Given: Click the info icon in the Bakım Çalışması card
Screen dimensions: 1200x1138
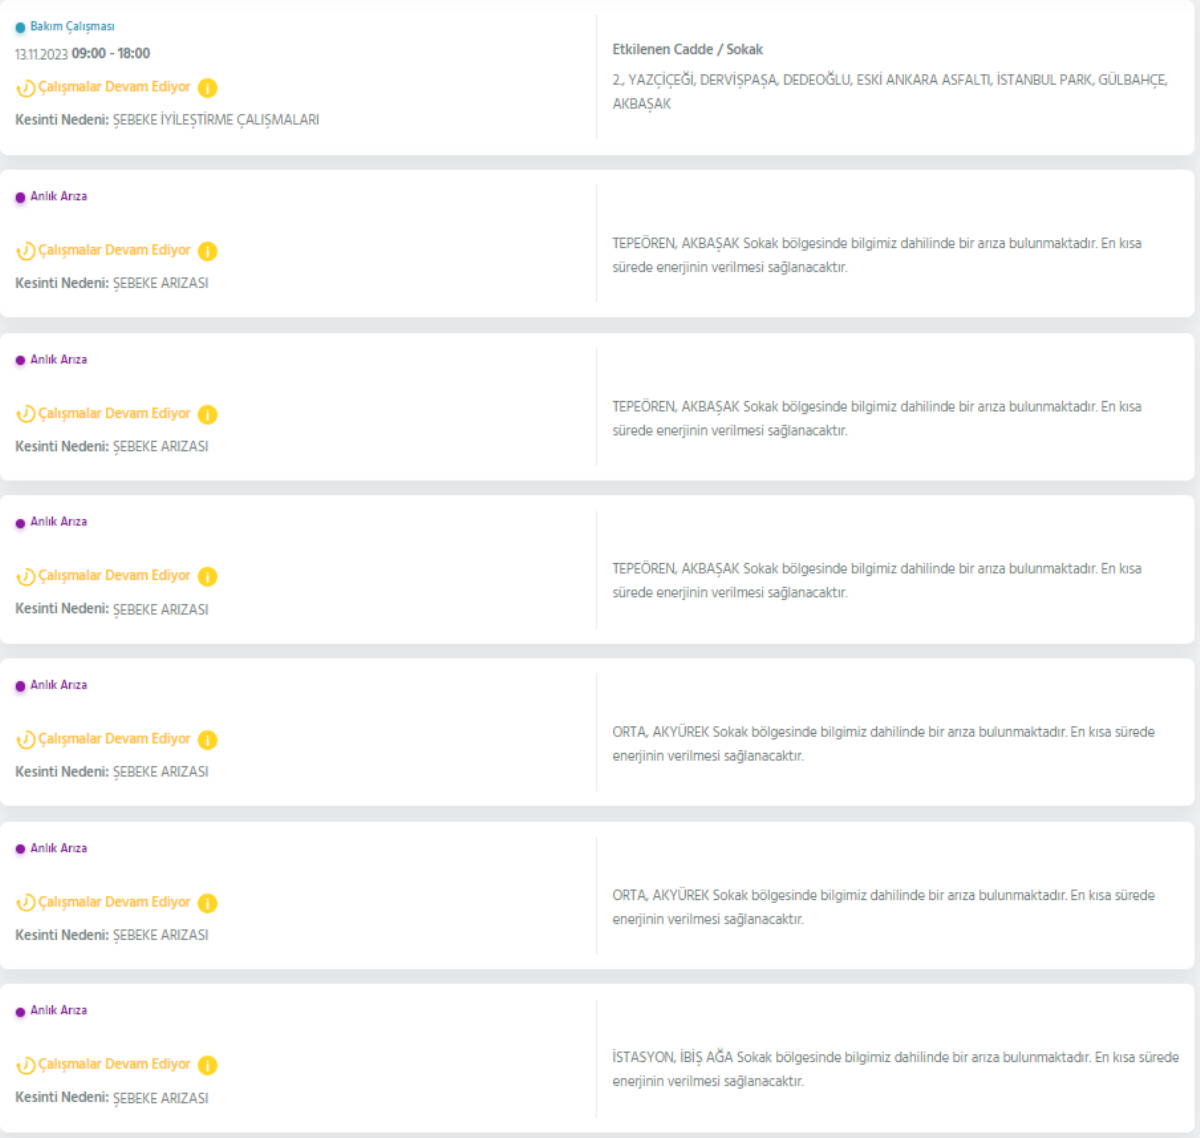Looking at the screenshot, I should (207, 88).
